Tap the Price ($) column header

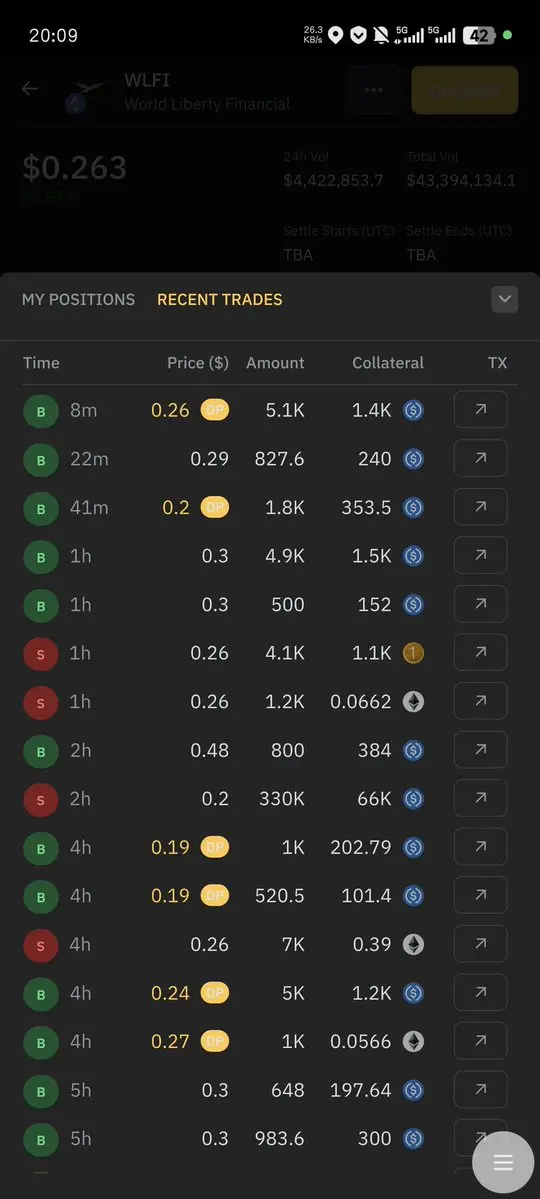coord(198,362)
